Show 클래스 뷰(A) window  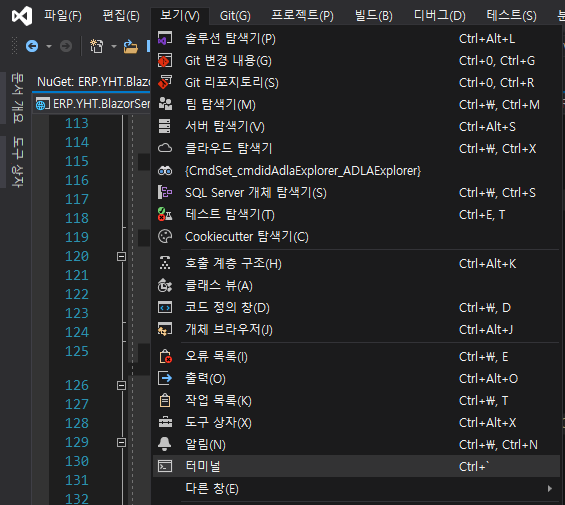coord(357,285)
